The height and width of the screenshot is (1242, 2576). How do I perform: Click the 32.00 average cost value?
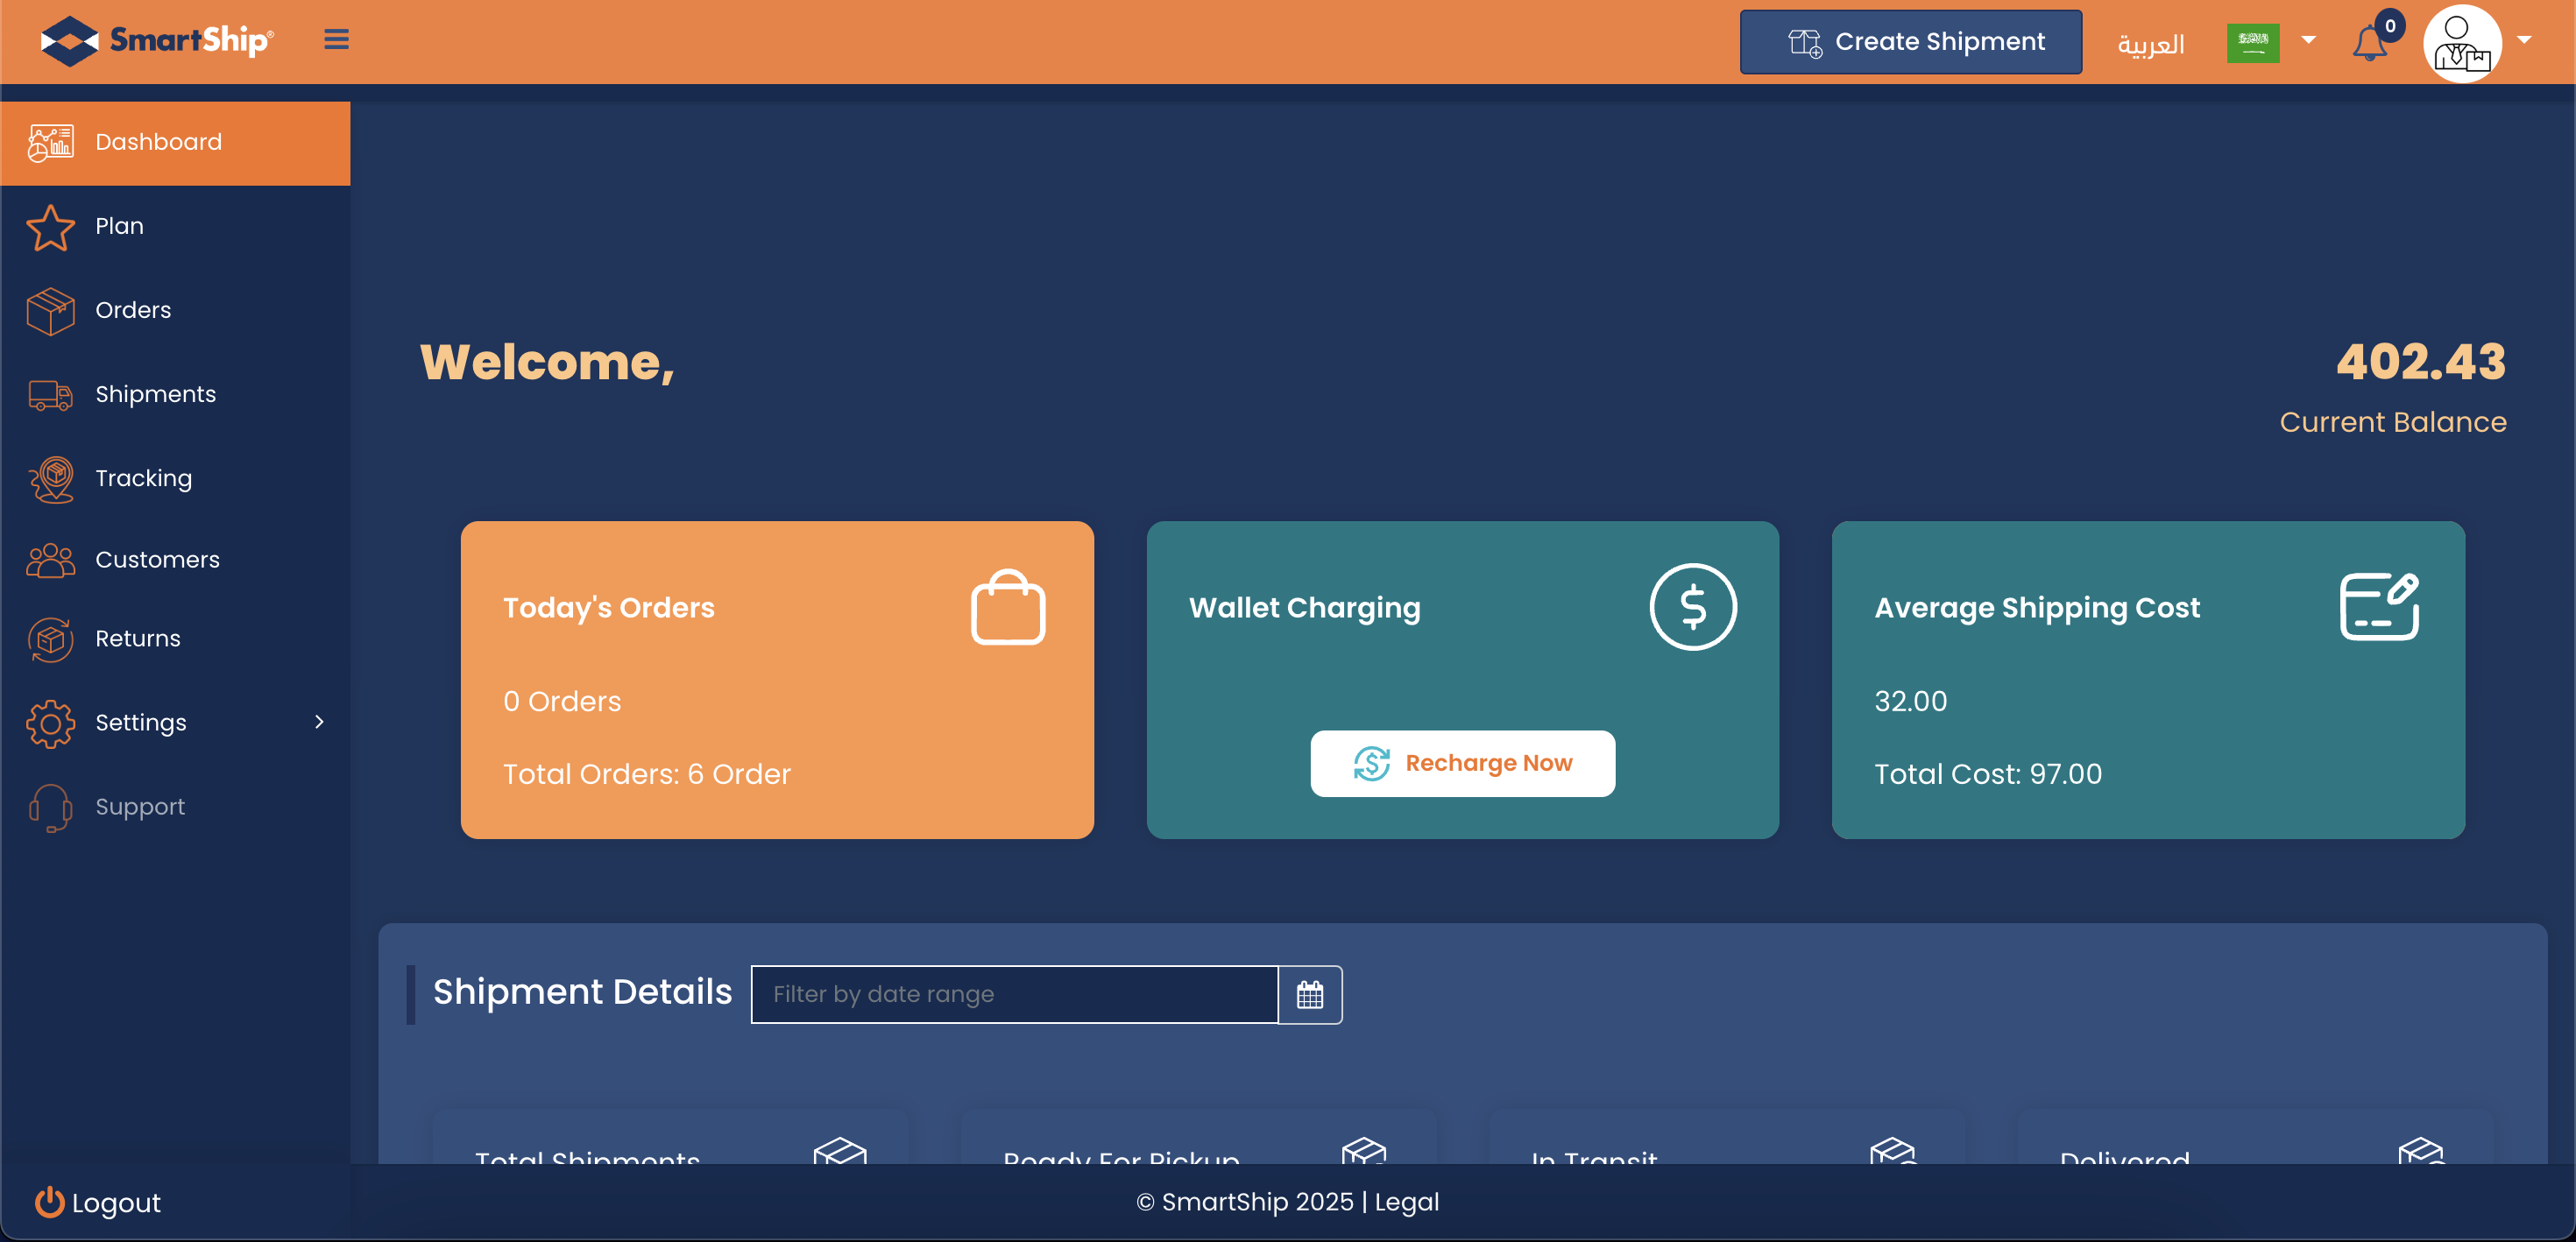click(1911, 701)
